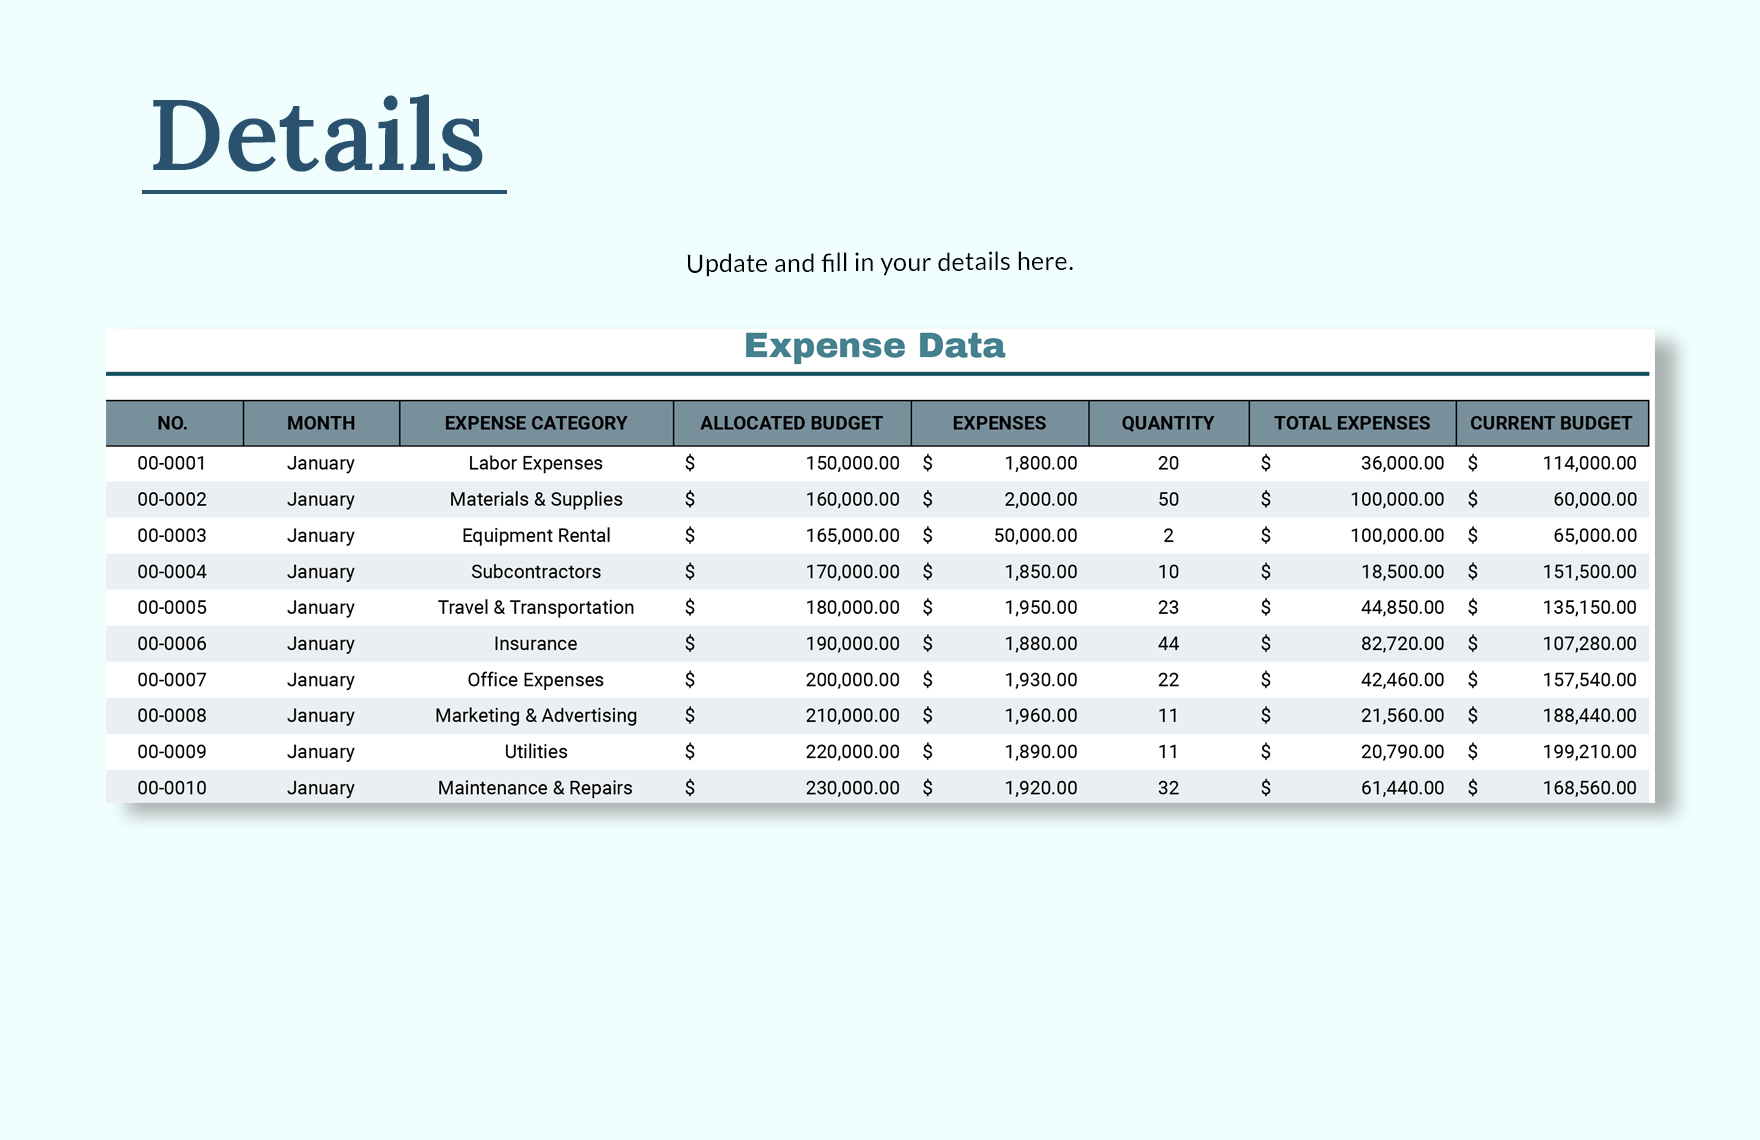
Task: Select the Materials & Supplies row entry
Action: [535, 499]
